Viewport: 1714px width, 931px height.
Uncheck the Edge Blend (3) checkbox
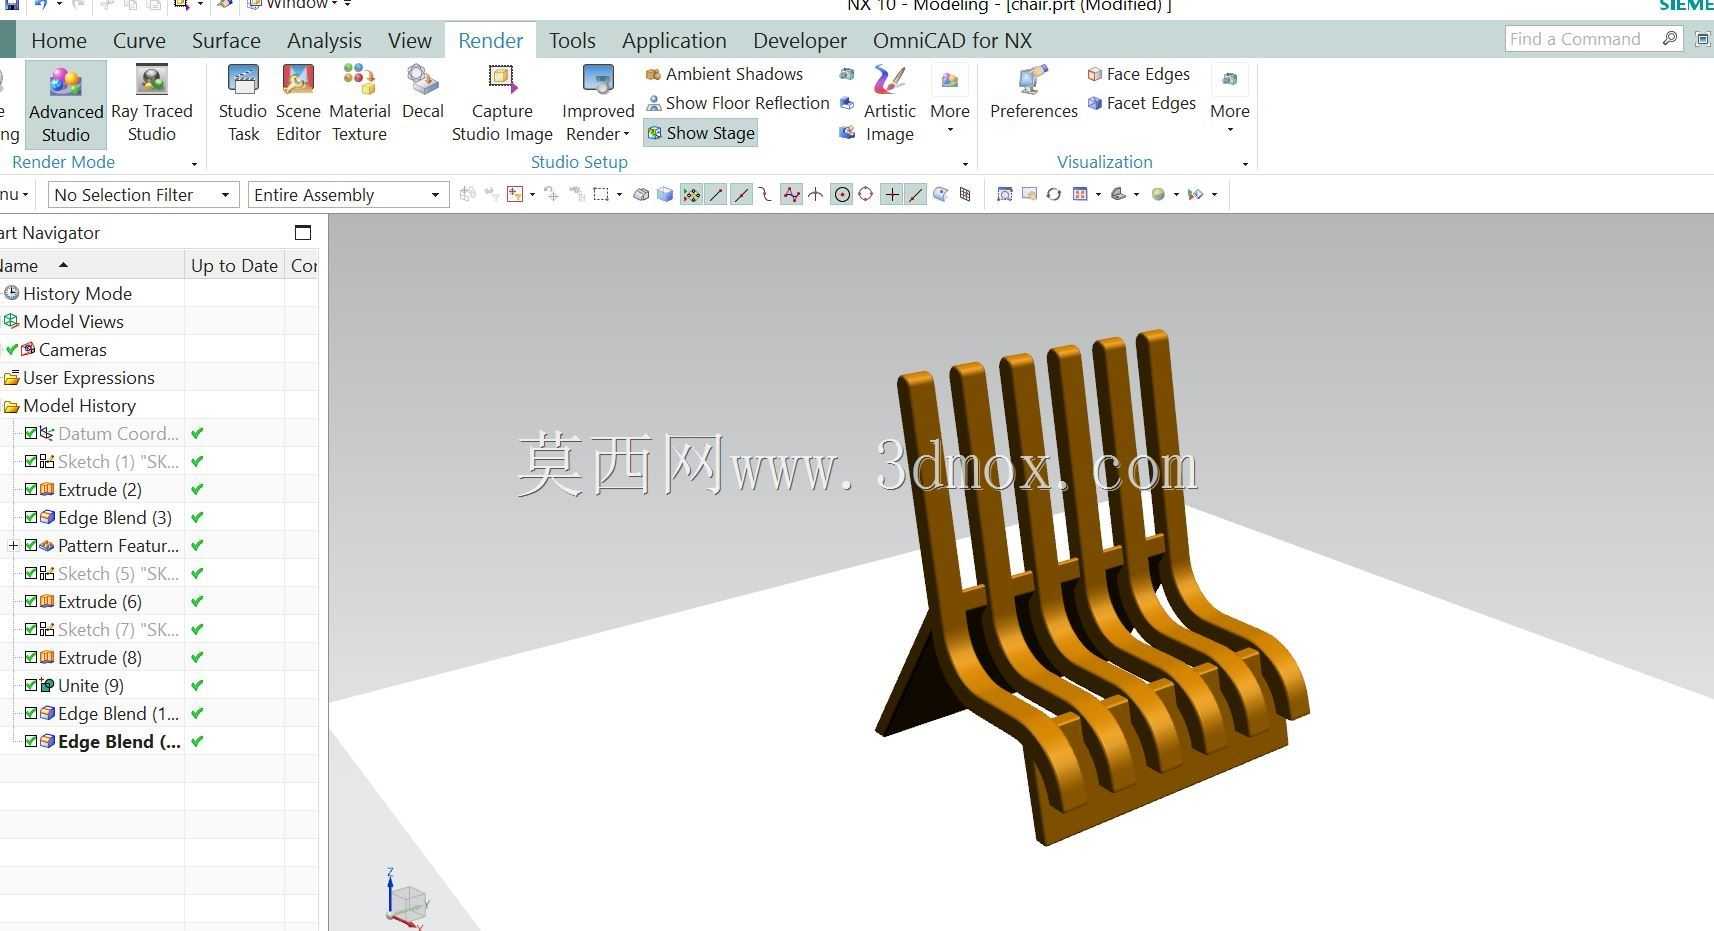pos(31,517)
